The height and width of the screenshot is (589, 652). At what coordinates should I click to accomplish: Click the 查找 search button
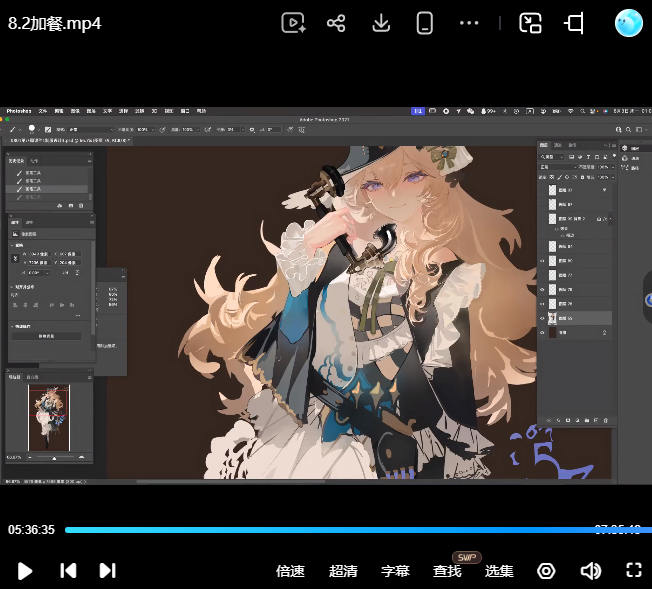(447, 571)
